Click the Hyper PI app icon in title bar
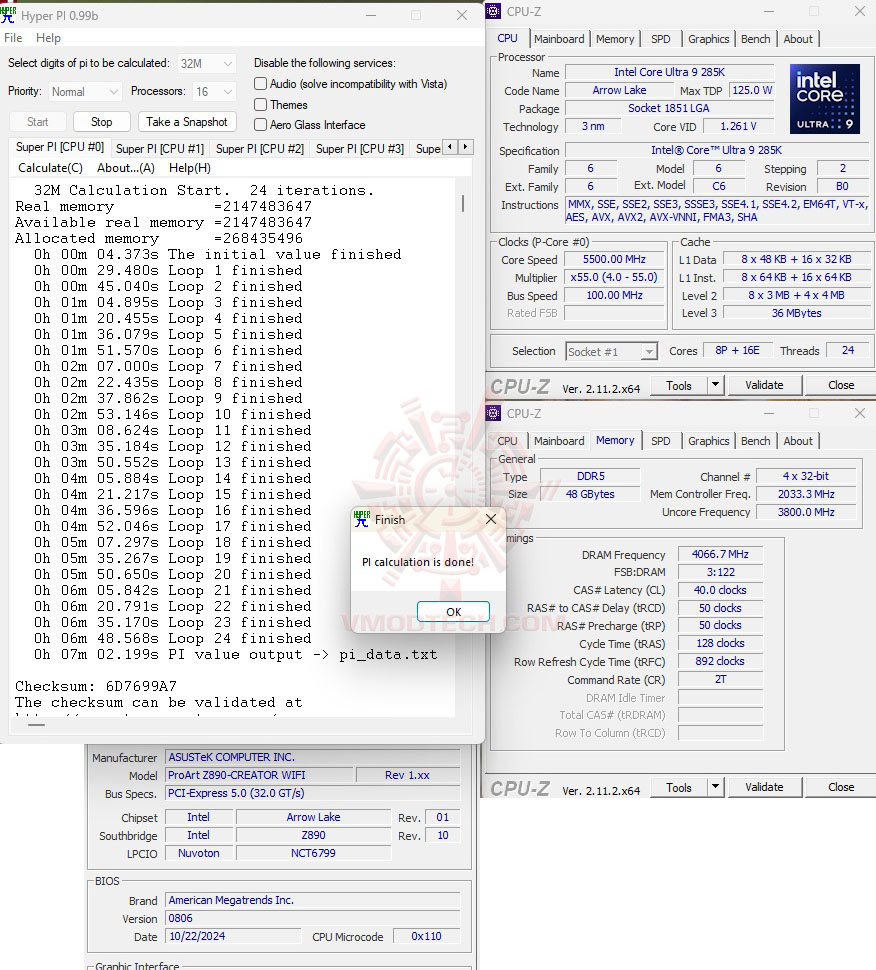 [8, 15]
